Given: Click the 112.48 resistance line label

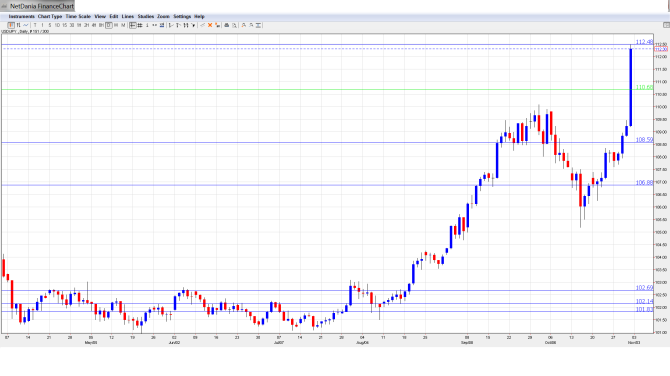Looking at the screenshot, I should (644, 42).
